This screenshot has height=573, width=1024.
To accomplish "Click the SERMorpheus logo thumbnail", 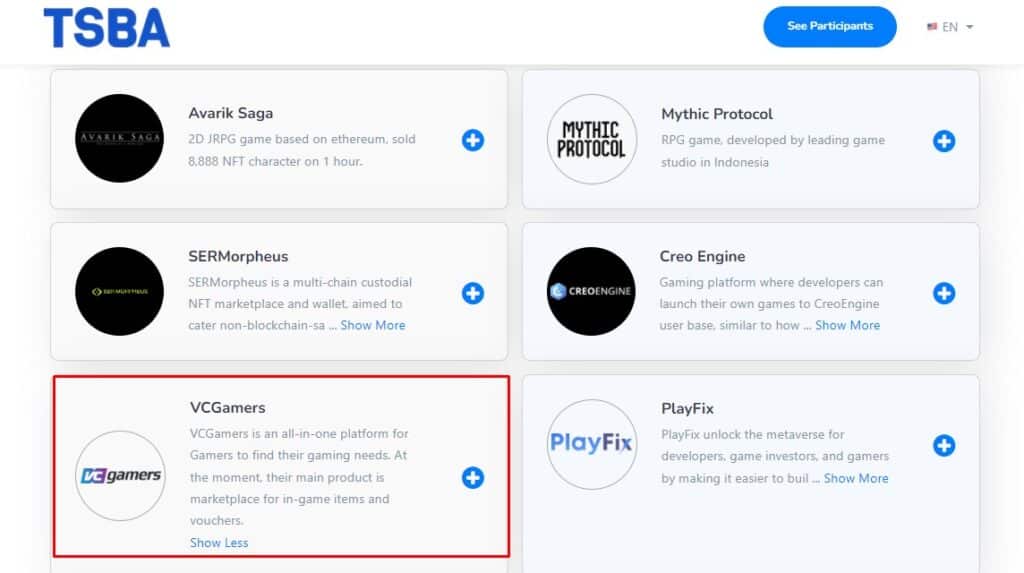I will point(120,292).
